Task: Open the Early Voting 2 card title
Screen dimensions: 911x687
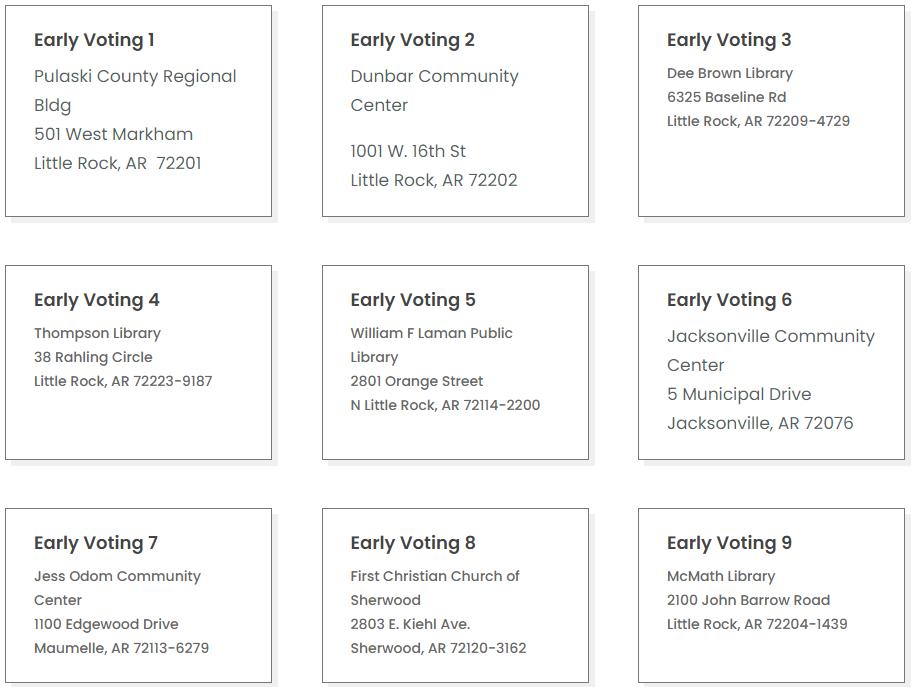Action: (412, 40)
